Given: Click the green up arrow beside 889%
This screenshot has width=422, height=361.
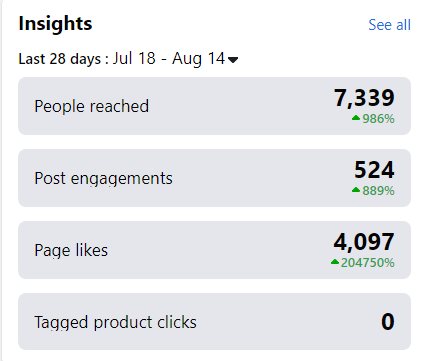Looking at the screenshot, I should pos(356,190).
